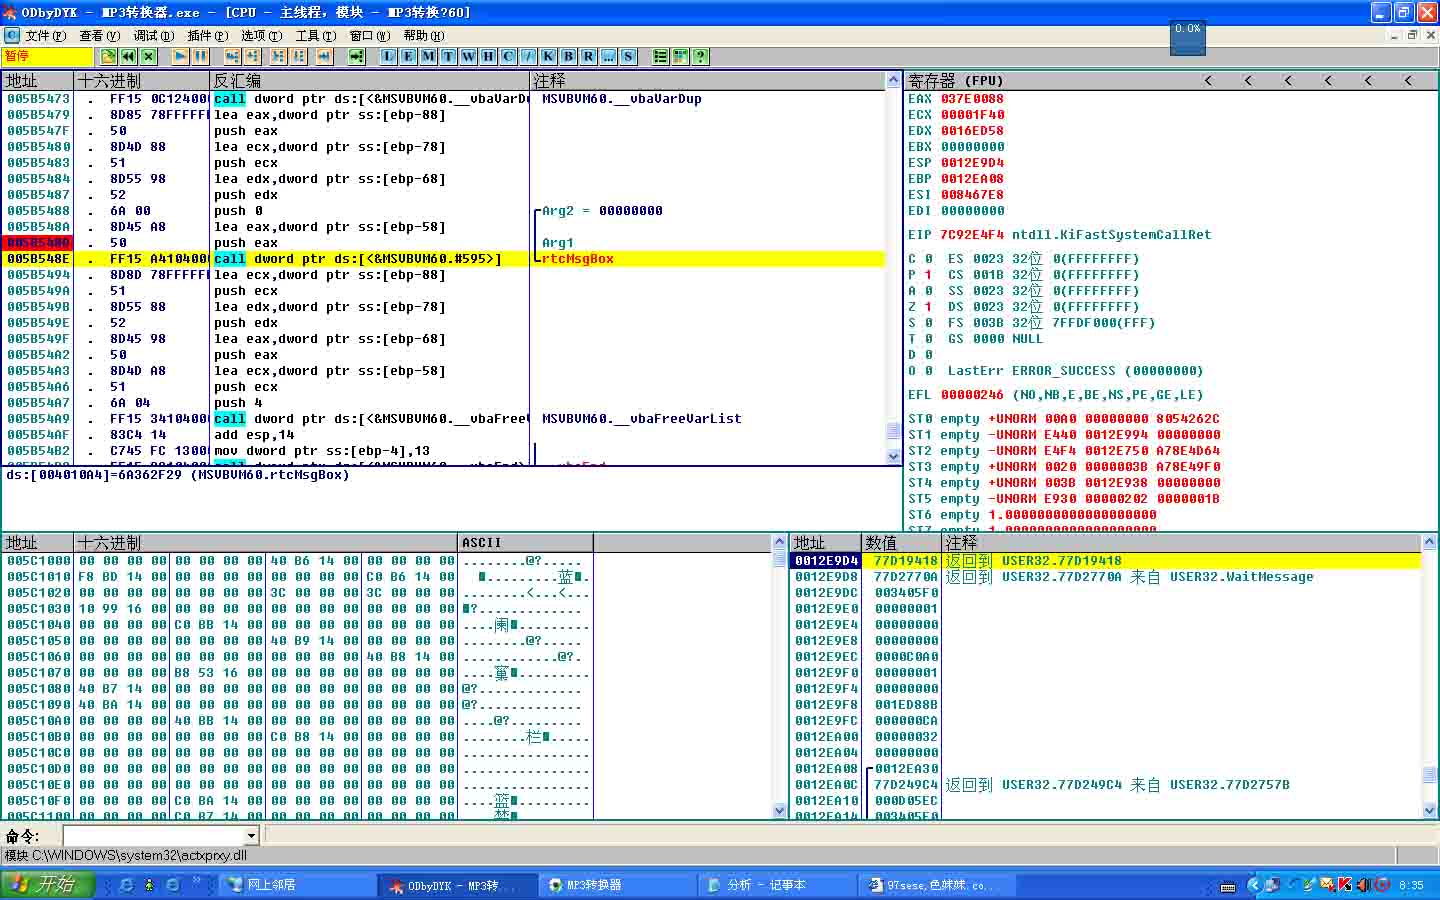Click the debugging options list icon
Screen dimensions: 1440x900
tap(660, 57)
